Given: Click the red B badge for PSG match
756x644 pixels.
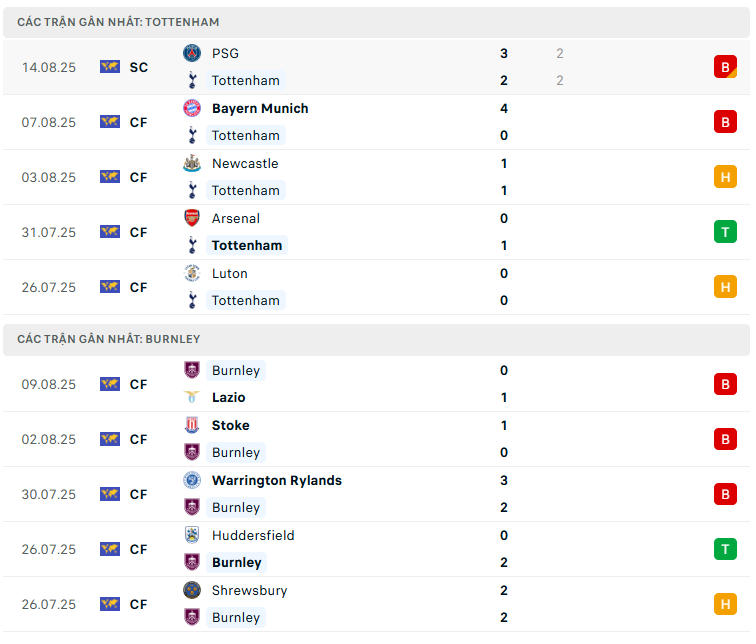Looking at the screenshot, I should tap(725, 67).
